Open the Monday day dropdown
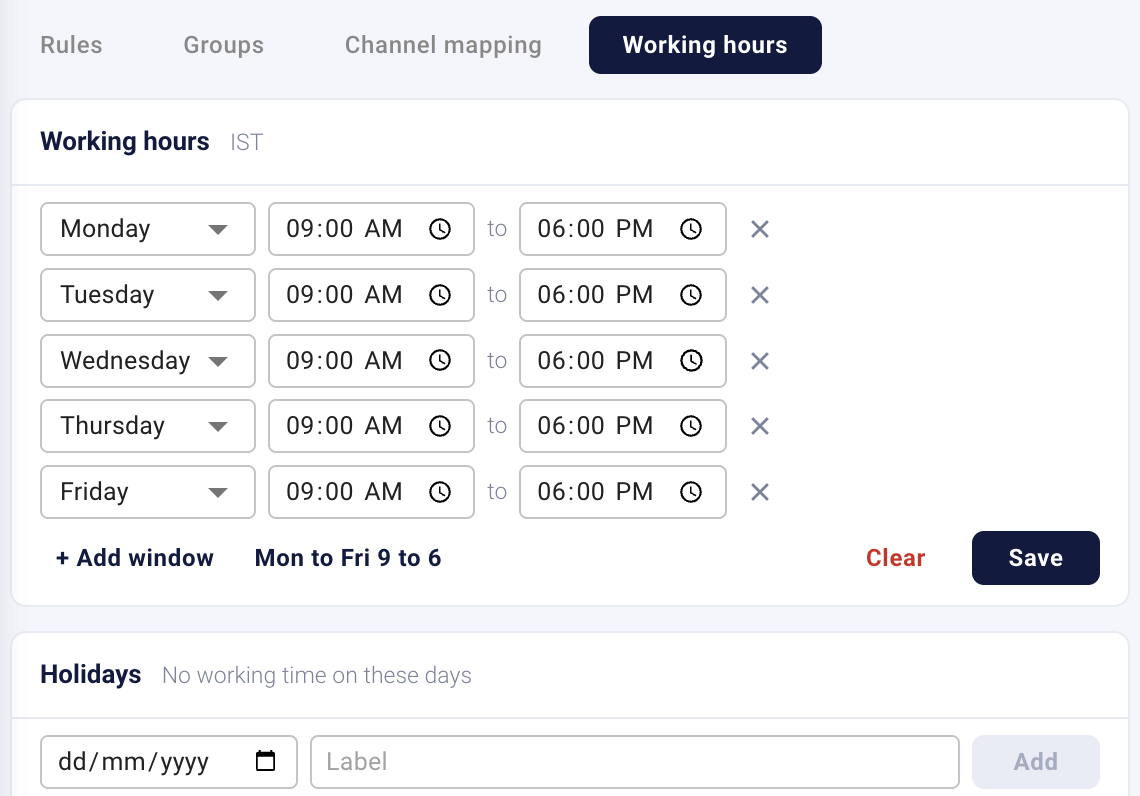Viewport: 1140px width, 796px height. (148, 229)
